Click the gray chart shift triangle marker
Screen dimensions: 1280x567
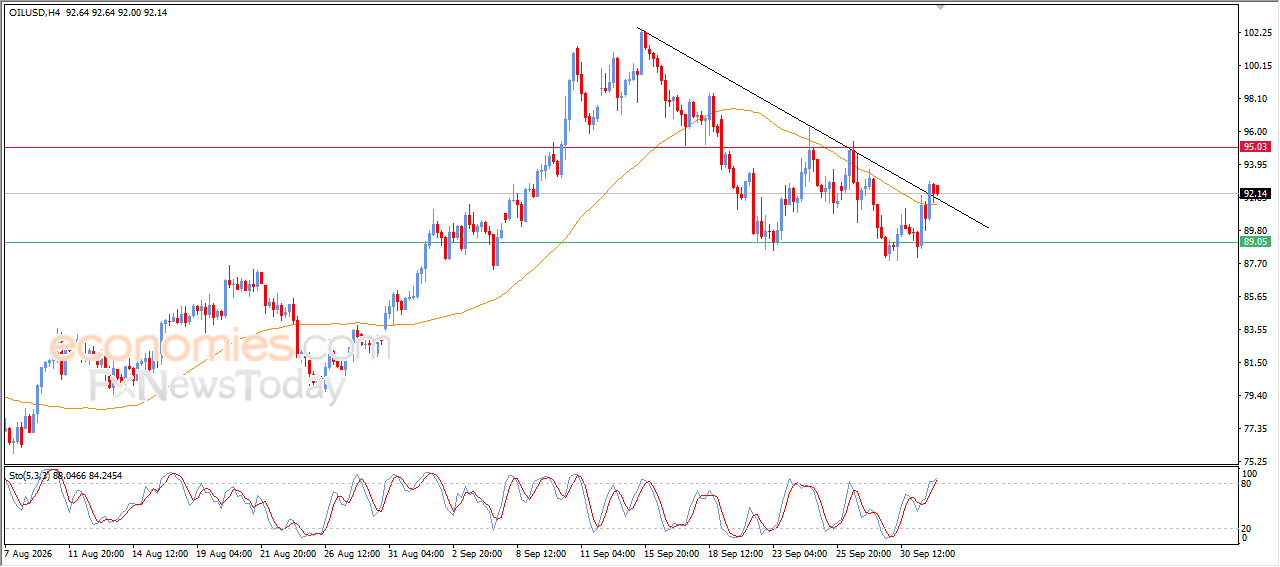click(939, 7)
